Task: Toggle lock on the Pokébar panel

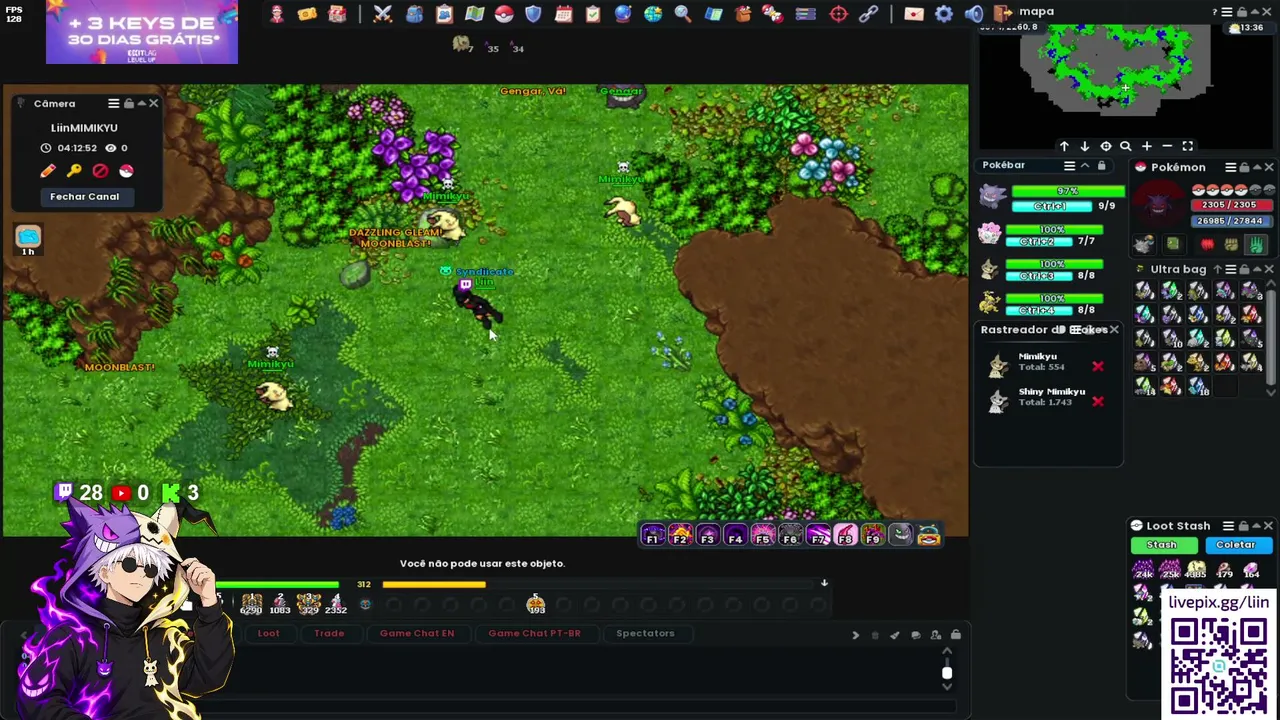Action: pyautogui.click(x=1101, y=166)
